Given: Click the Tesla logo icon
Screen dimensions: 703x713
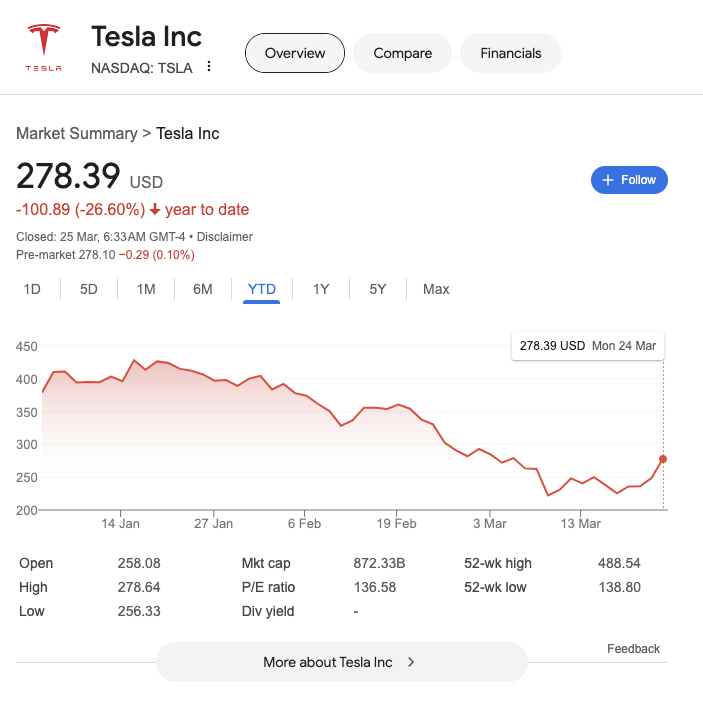Looking at the screenshot, I should coord(43,48).
